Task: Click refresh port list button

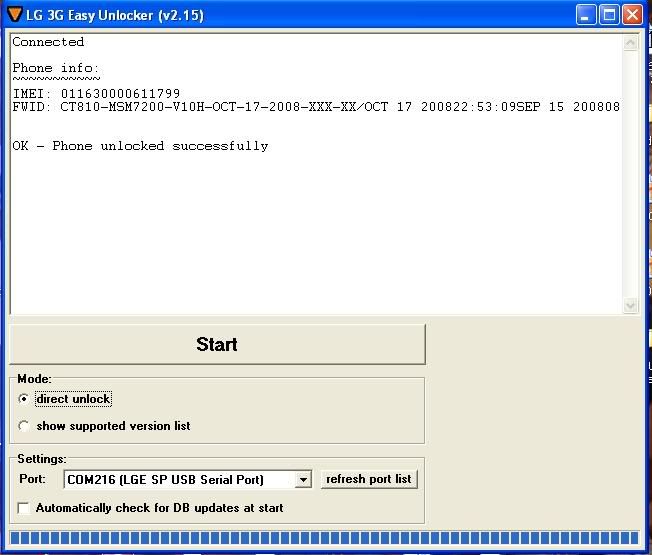Action: point(369,479)
